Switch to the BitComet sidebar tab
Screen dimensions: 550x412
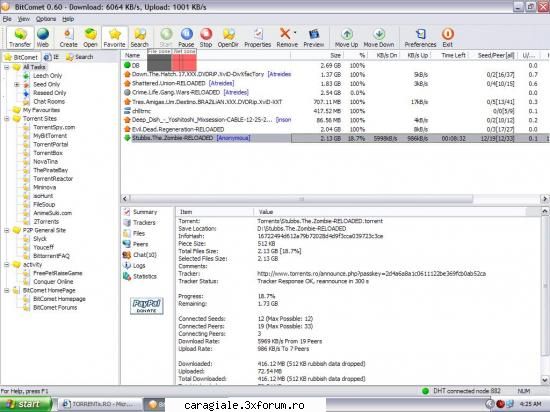point(21,57)
